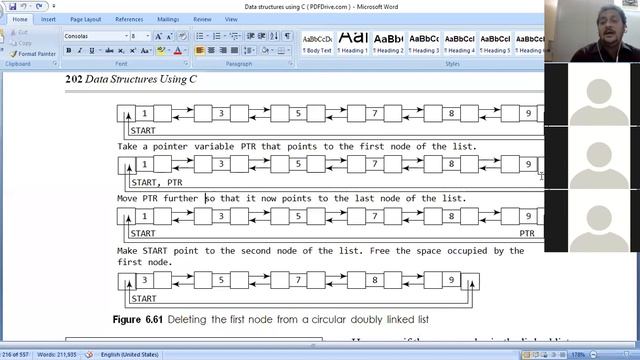Open the Change Case menu

coord(145,51)
